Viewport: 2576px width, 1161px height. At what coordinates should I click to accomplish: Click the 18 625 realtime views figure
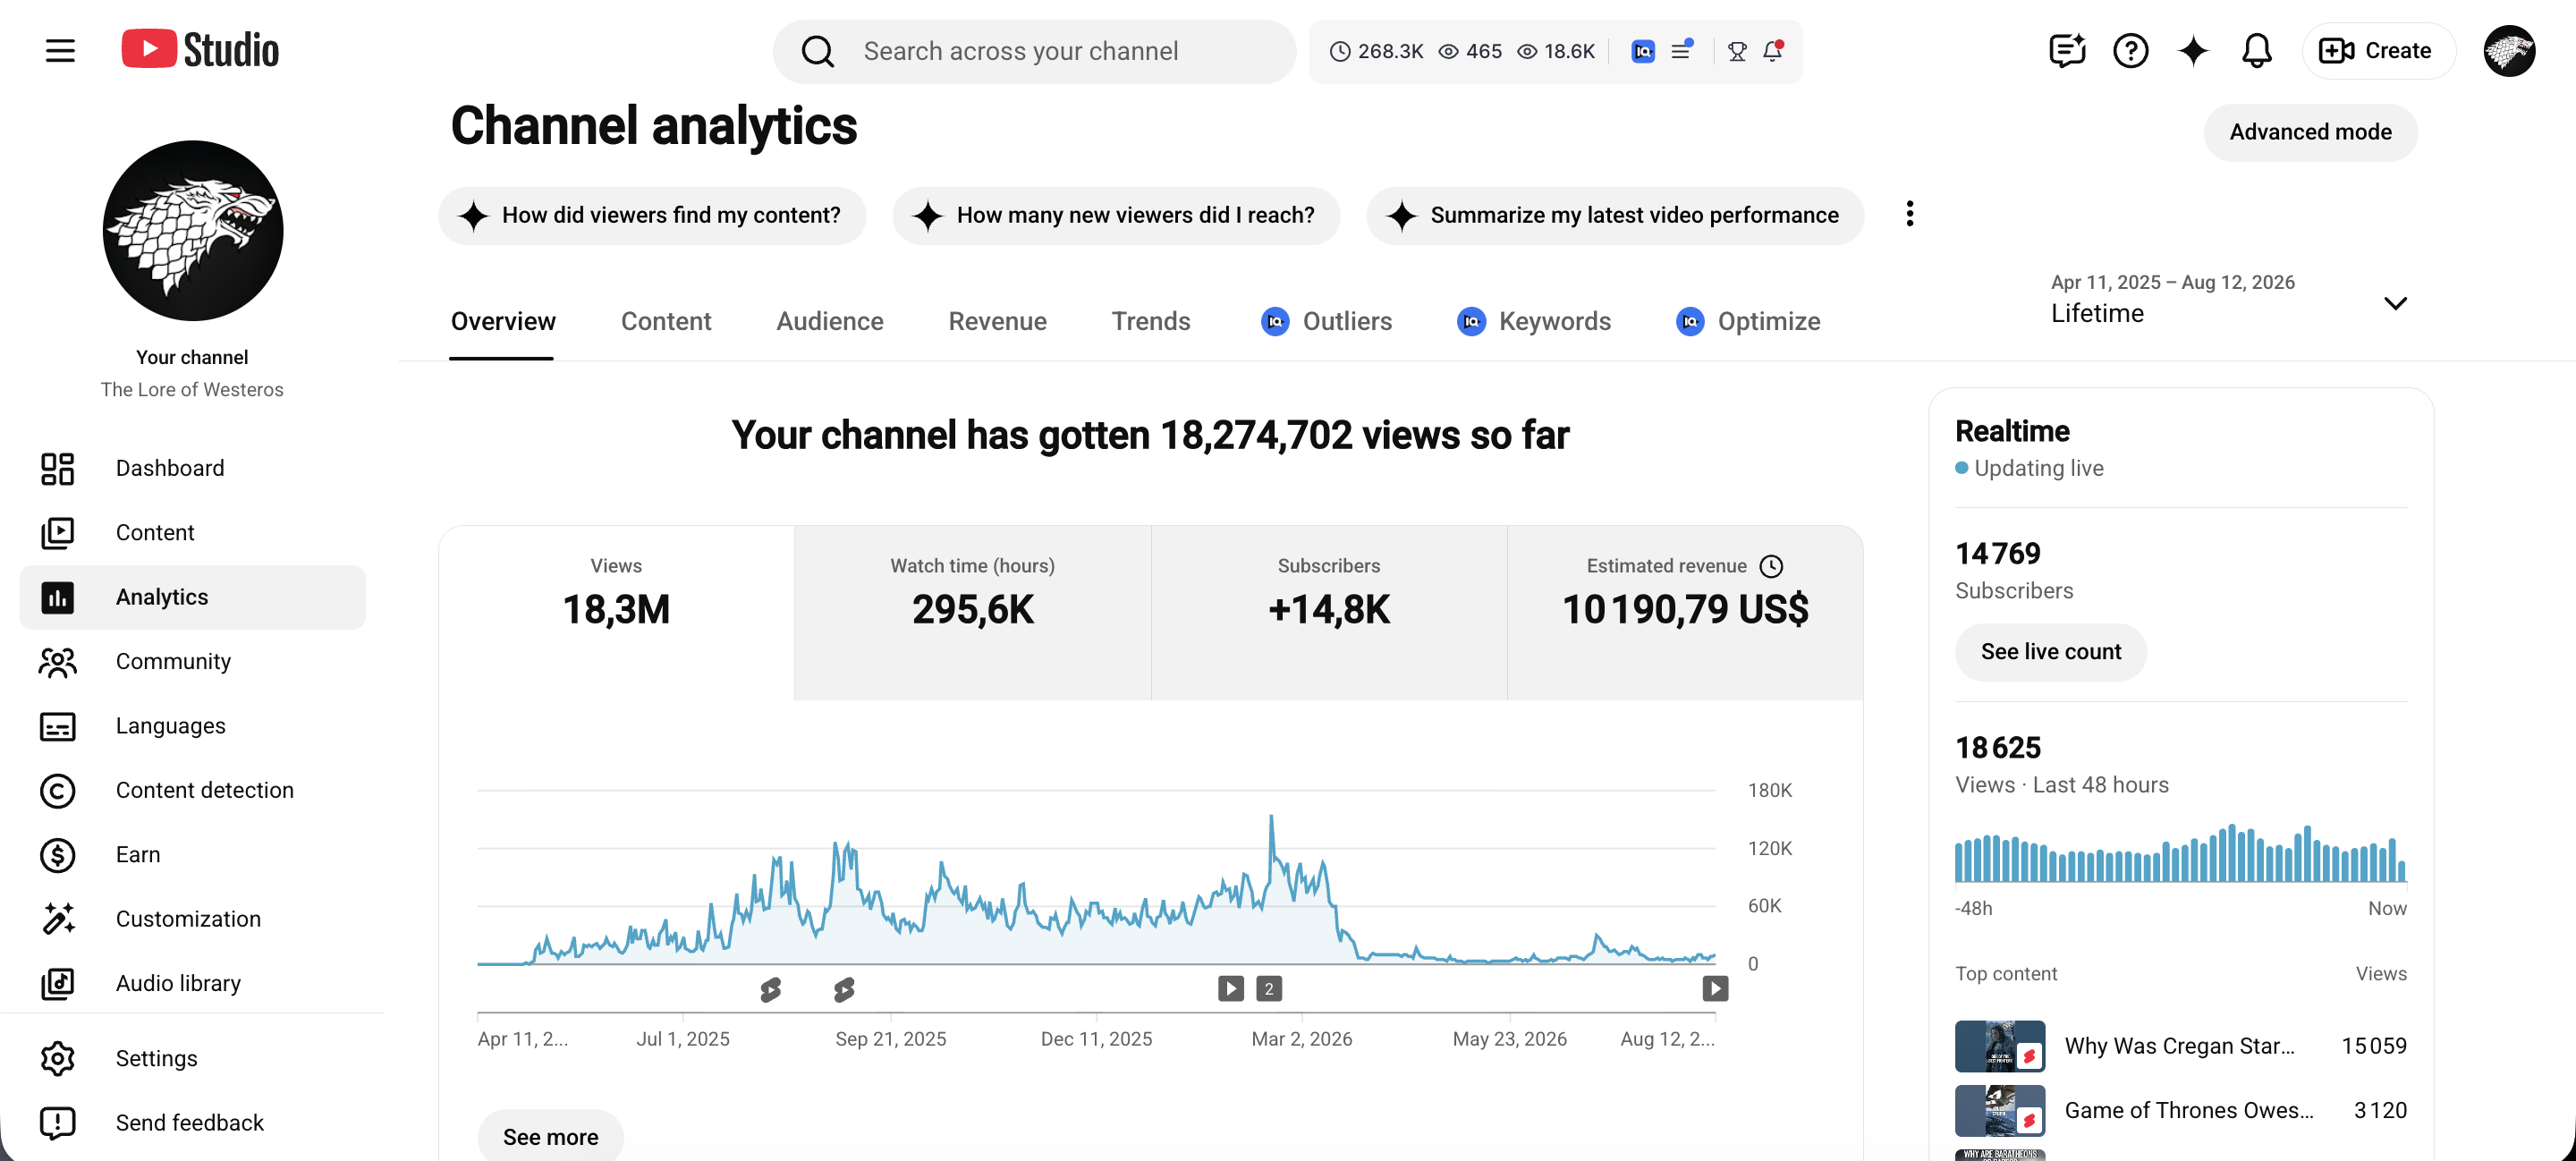point(1998,748)
